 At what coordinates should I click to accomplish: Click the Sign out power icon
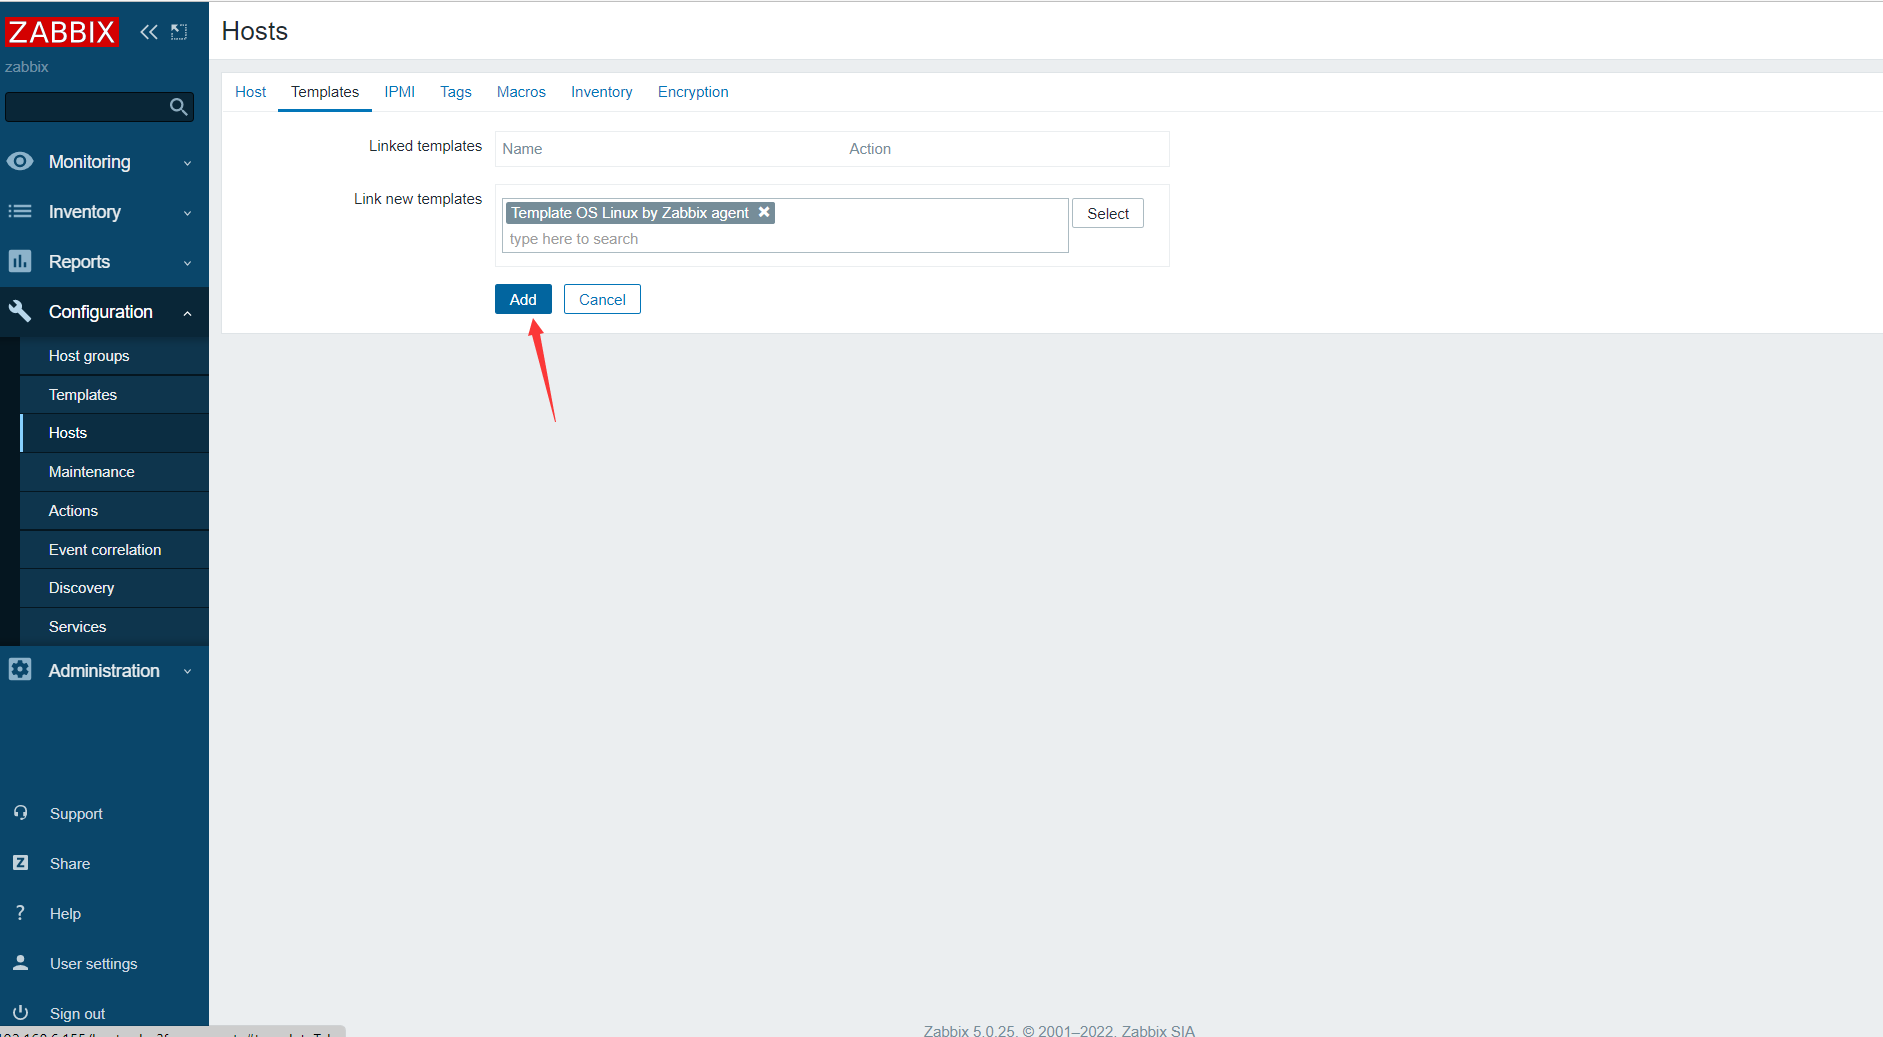[20, 1012]
